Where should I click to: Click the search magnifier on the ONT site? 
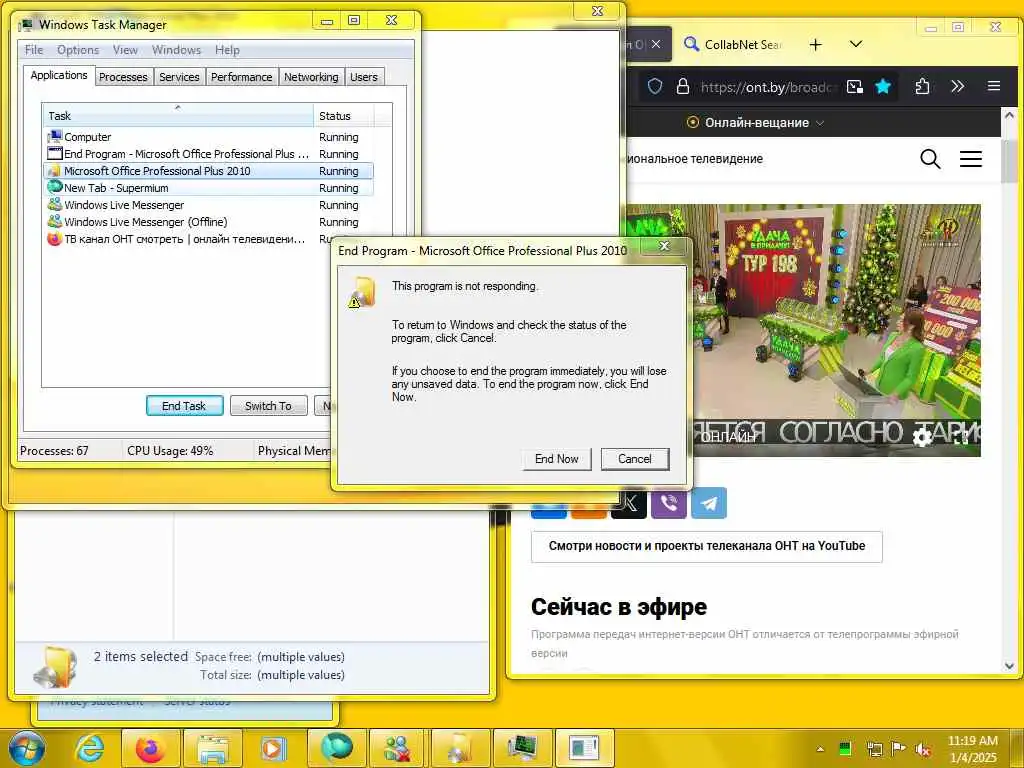(x=930, y=159)
